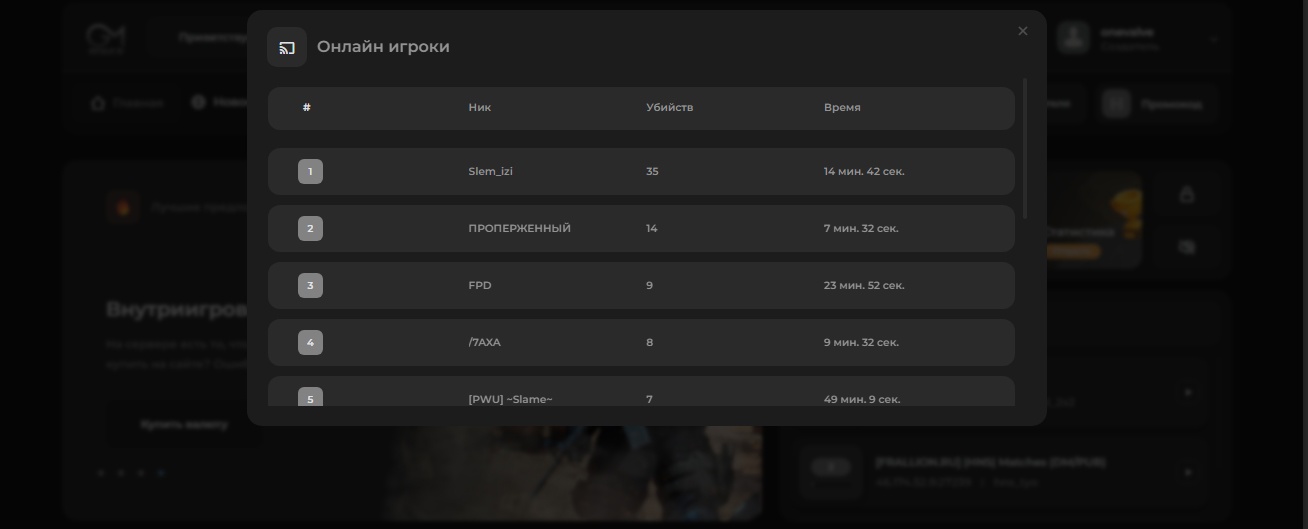Click rank badge 5 for [PWU] ~Slame~
Screen dimensions: 1308x529
[310, 398]
